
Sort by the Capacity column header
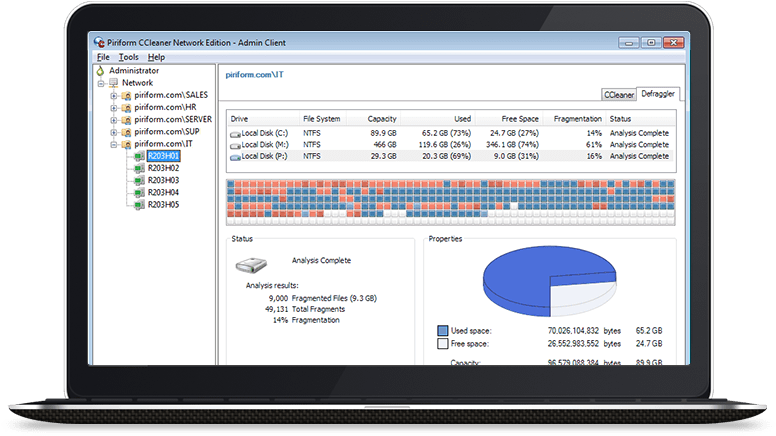pos(374,119)
